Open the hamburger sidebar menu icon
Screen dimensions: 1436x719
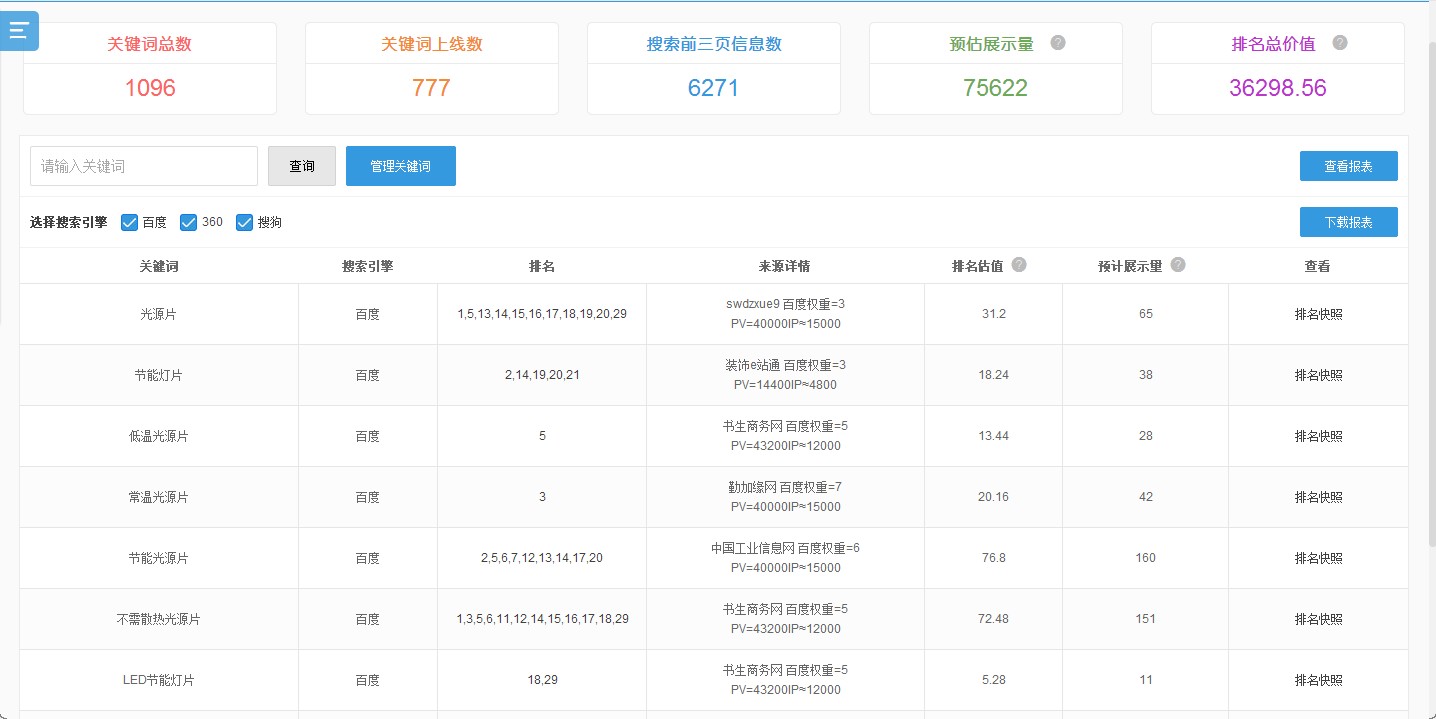point(19,30)
